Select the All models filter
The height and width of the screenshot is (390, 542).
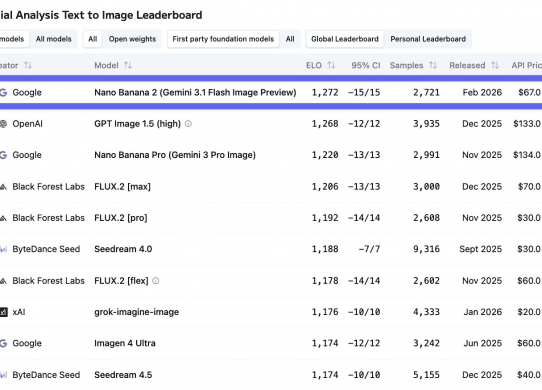(54, 39)
